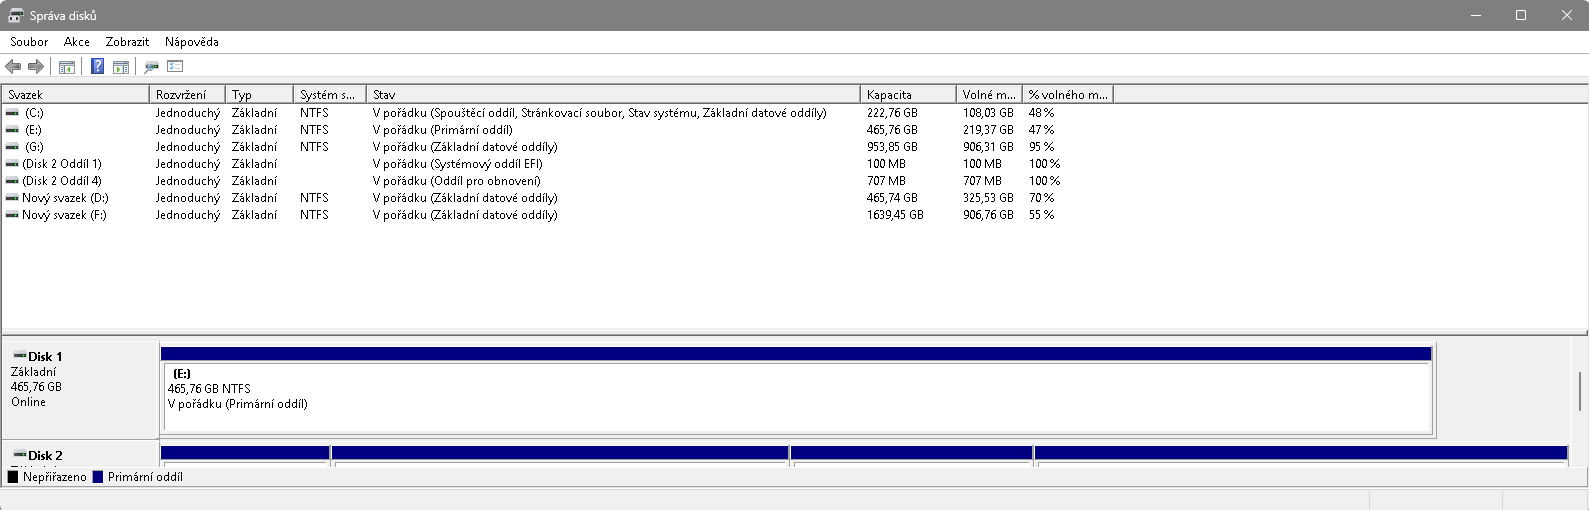The width and height of the screenshot is (1589, 510).
Task: Open the Zobrazit menu
Action: click(127, 42)
